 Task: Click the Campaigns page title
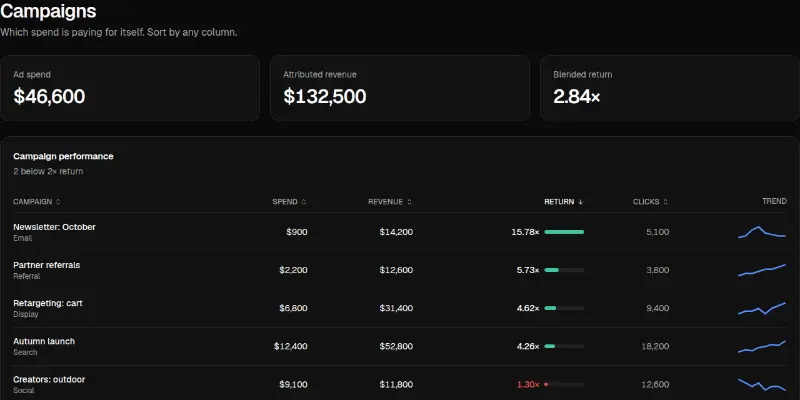click(48, 11)
